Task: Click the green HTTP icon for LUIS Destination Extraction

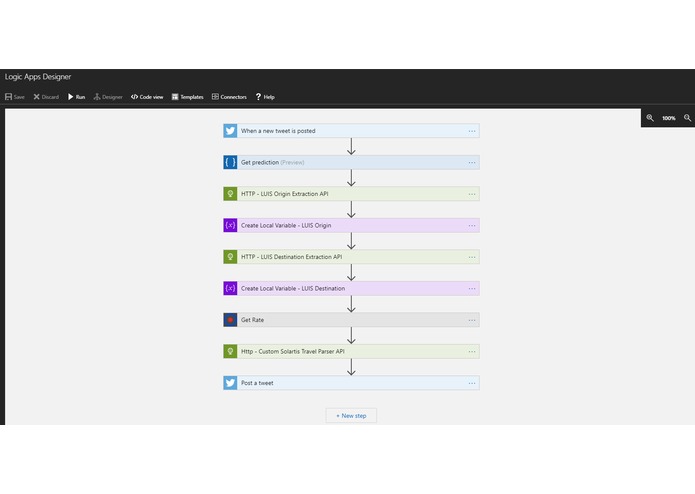Action: [230, 257]
